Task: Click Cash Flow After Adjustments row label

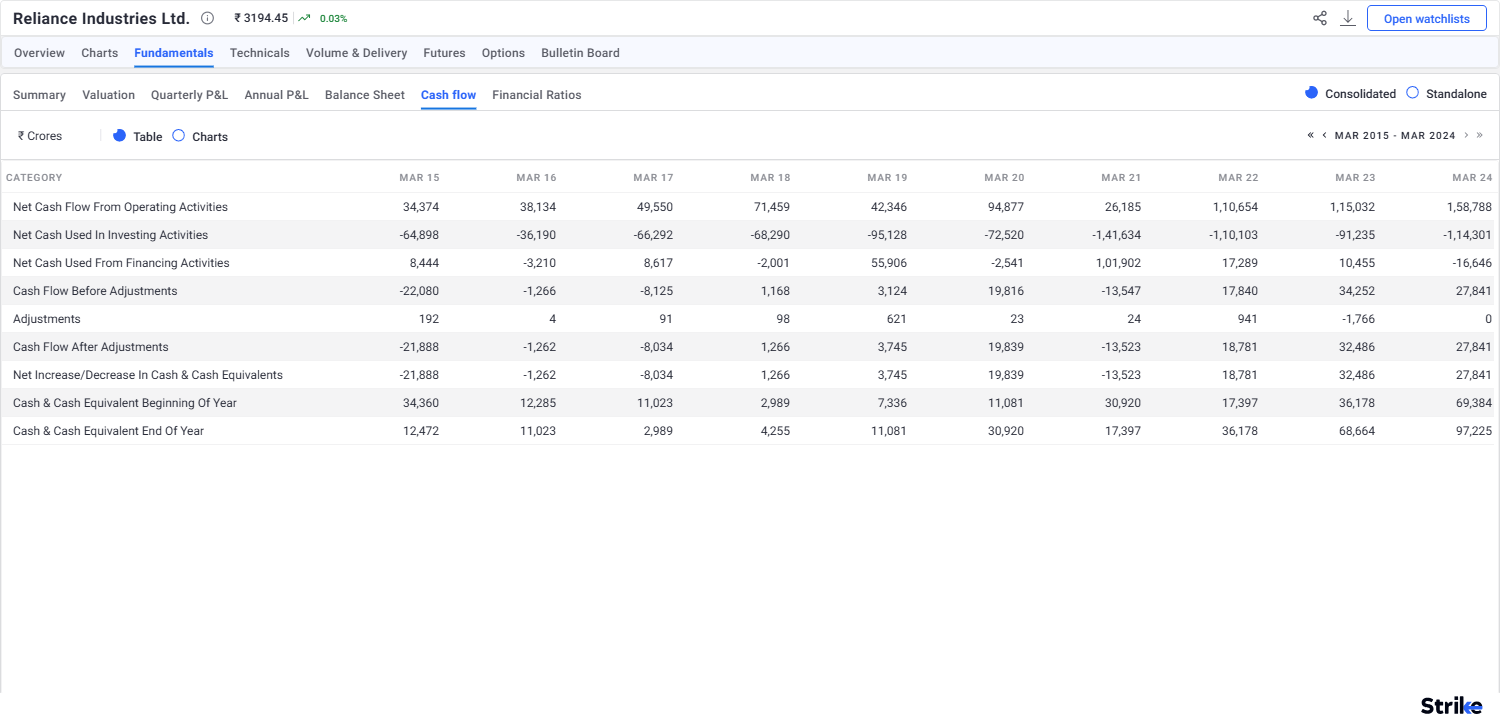Action: 91,347
